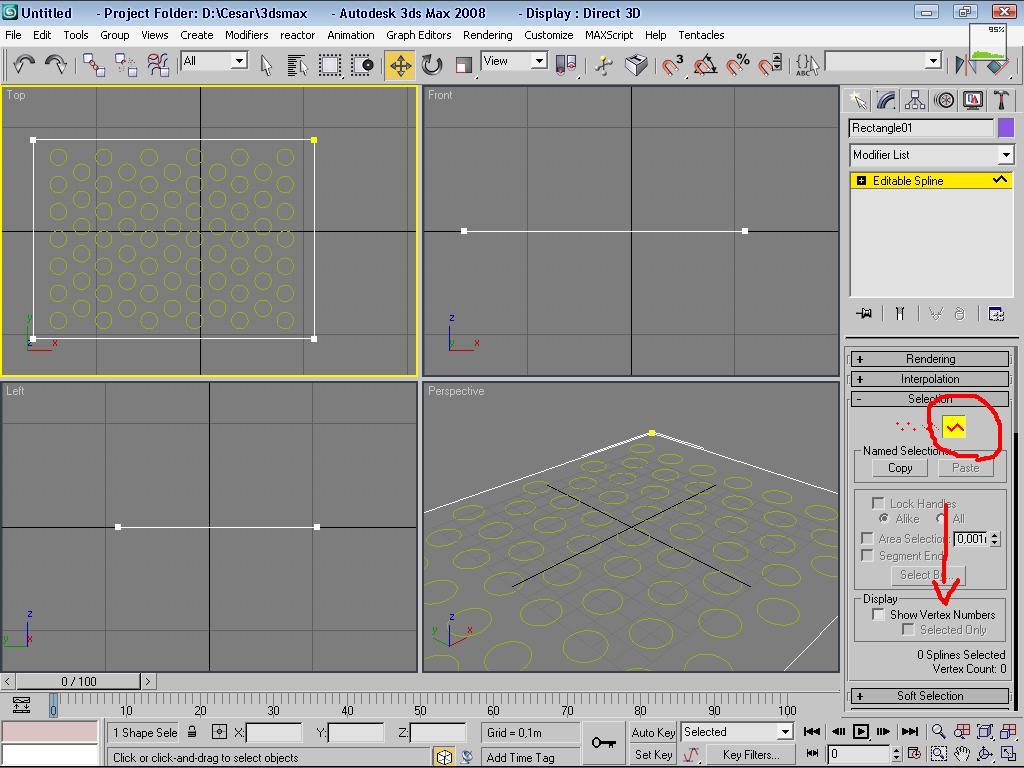This screenshot has height=768, width=1024.
Task: Activate the Select Object arrow tool
Action: click(266, 65)
